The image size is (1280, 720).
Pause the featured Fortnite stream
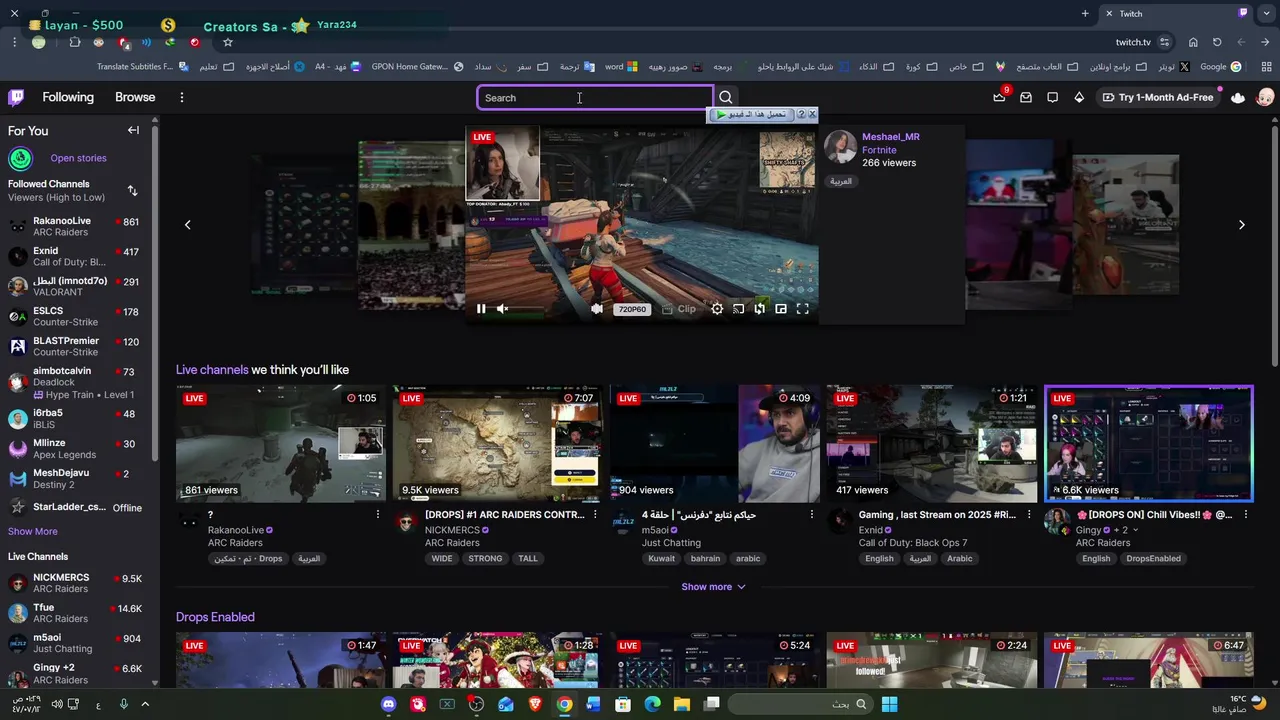tap(481, 309)
